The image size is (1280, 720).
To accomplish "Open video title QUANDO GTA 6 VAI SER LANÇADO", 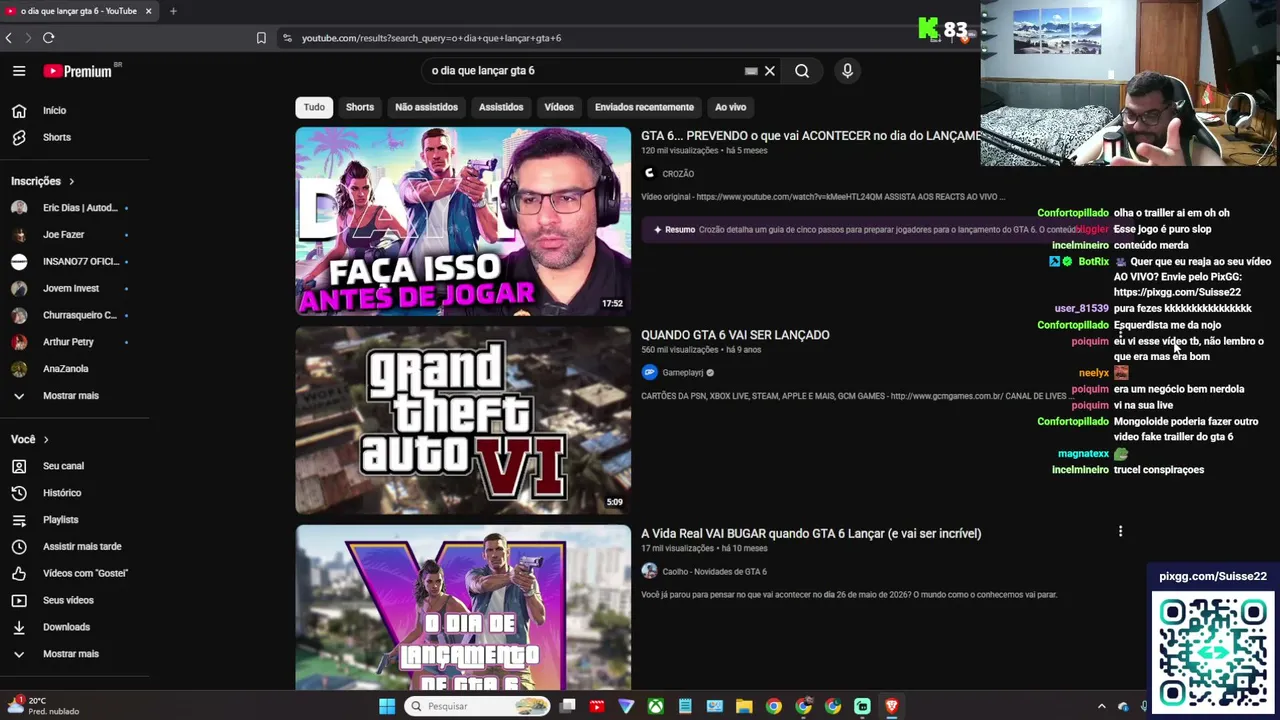I will [x=735, y=335].
